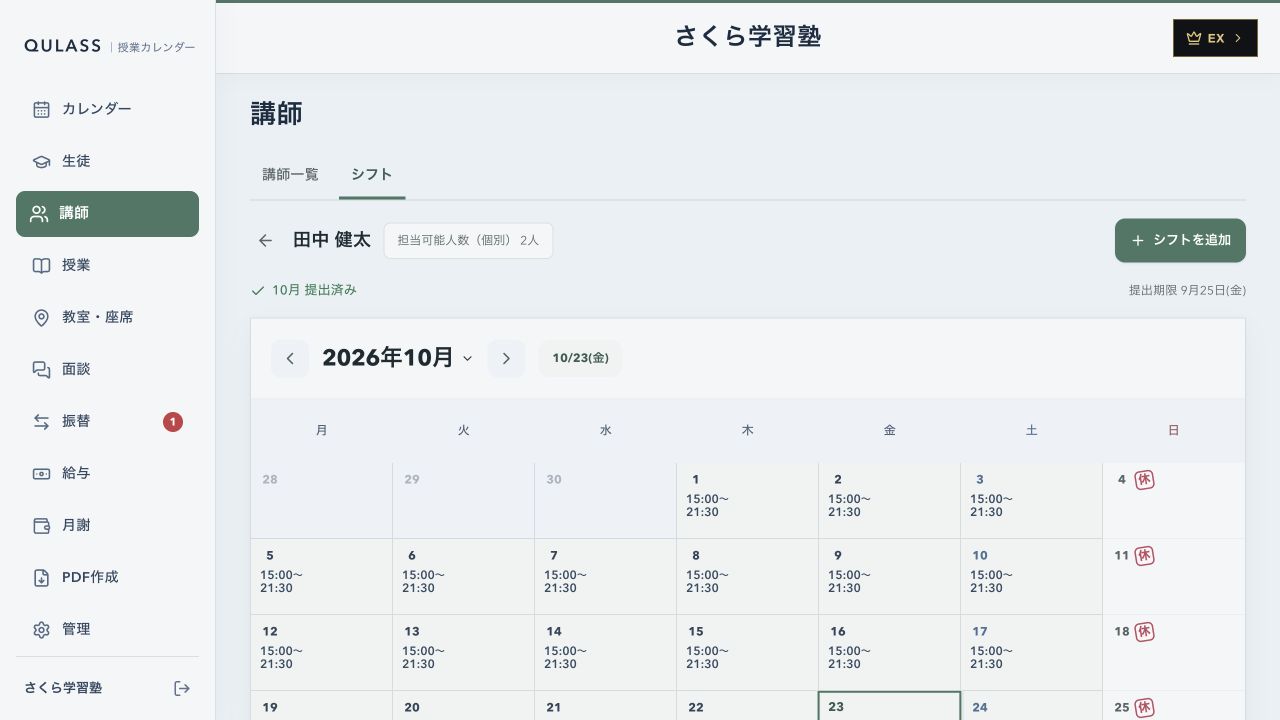
Task: Click the 担当可能人数（個別）2人 chip
Action: point(468,240)
